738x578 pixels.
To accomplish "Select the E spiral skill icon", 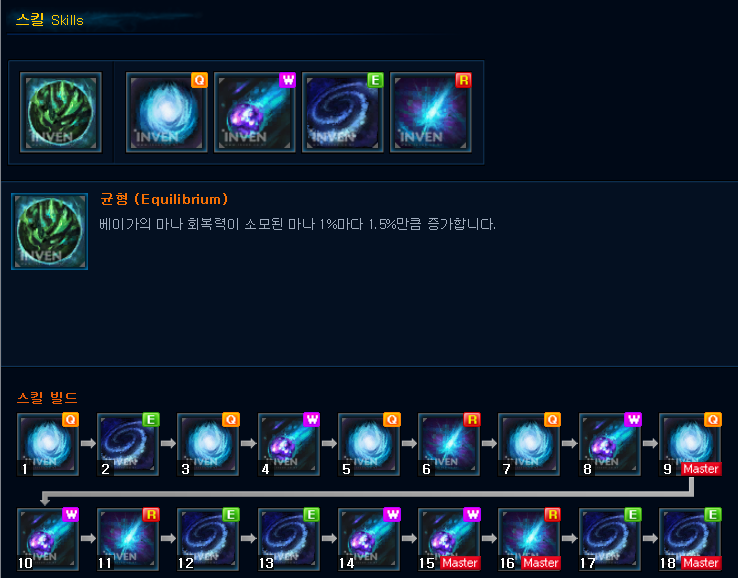I will (343, 112).
